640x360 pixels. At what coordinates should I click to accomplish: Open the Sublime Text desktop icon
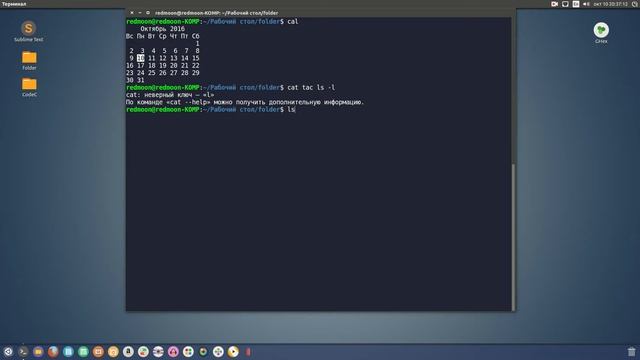pos(29,31)
